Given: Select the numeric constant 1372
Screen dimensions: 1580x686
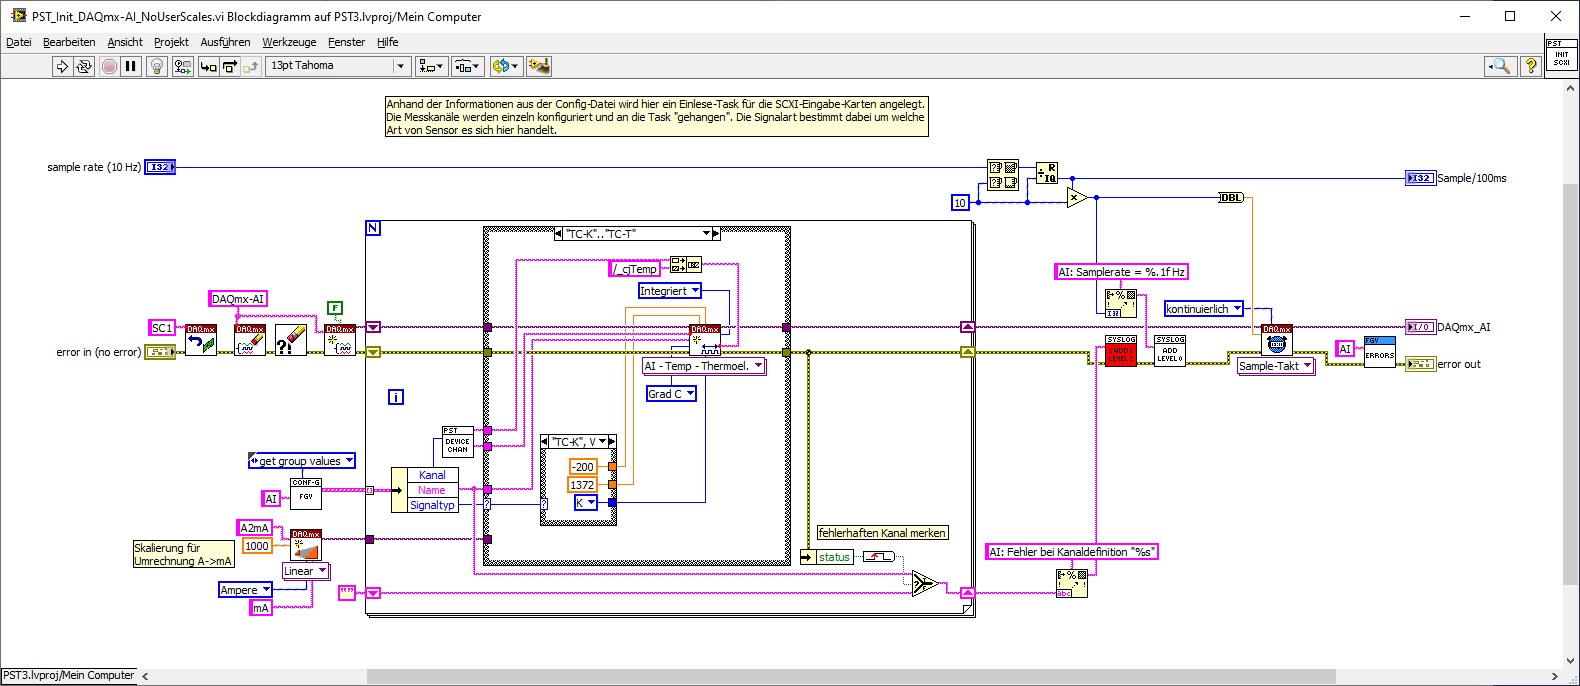Looking at the screenshot, I should click(582, 485).
